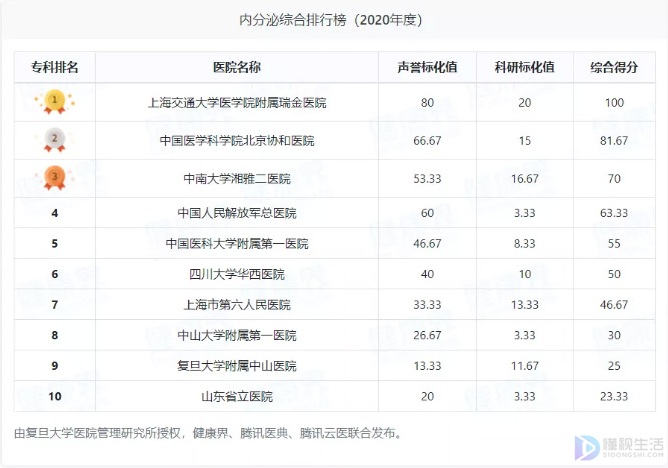668x468 pixels.
Task: Click 中国医科大学 reputation value 46.67
Action: pos(427,244)
